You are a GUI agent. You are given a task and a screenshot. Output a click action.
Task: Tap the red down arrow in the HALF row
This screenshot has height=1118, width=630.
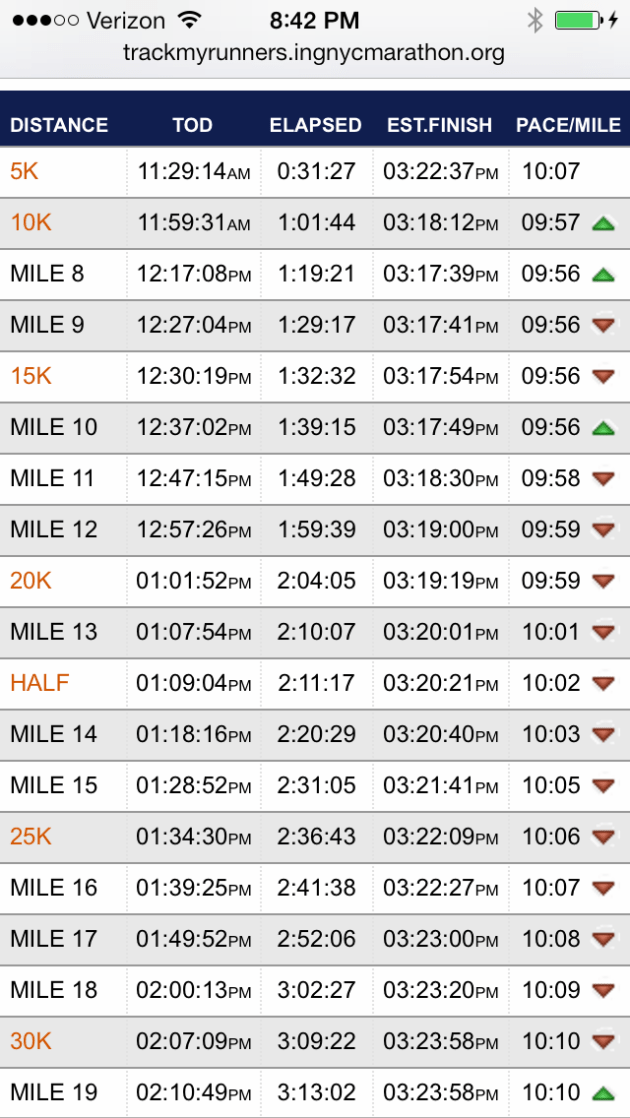coord(602,684)
